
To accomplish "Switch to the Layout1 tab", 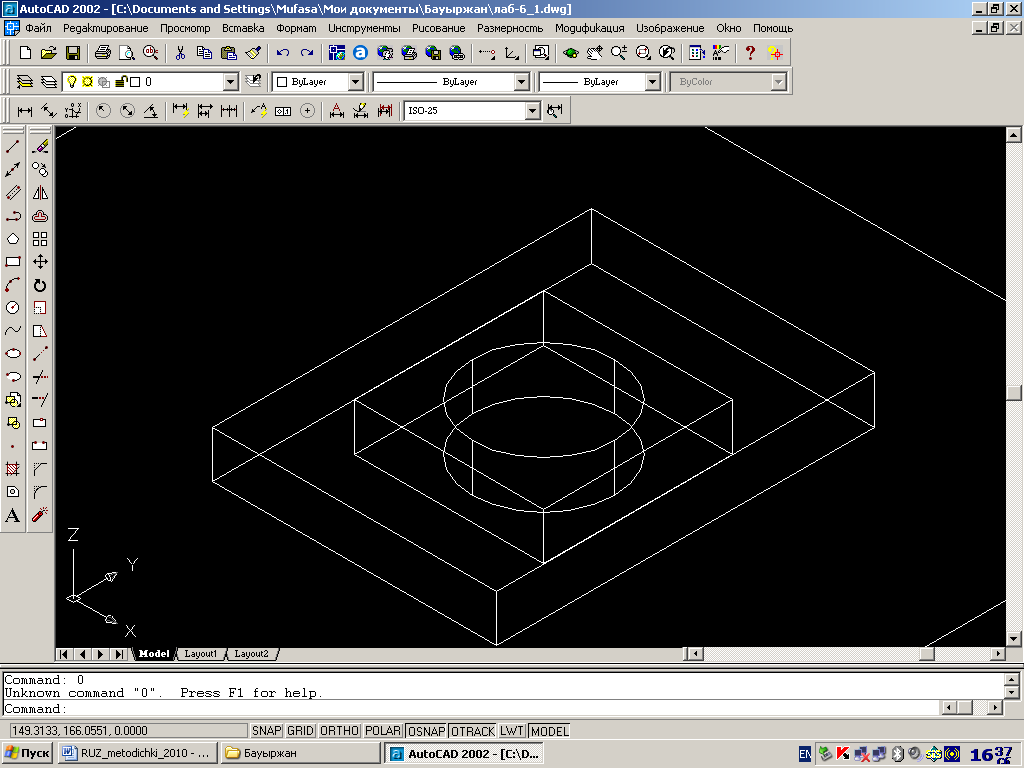I will pos(200,654).
